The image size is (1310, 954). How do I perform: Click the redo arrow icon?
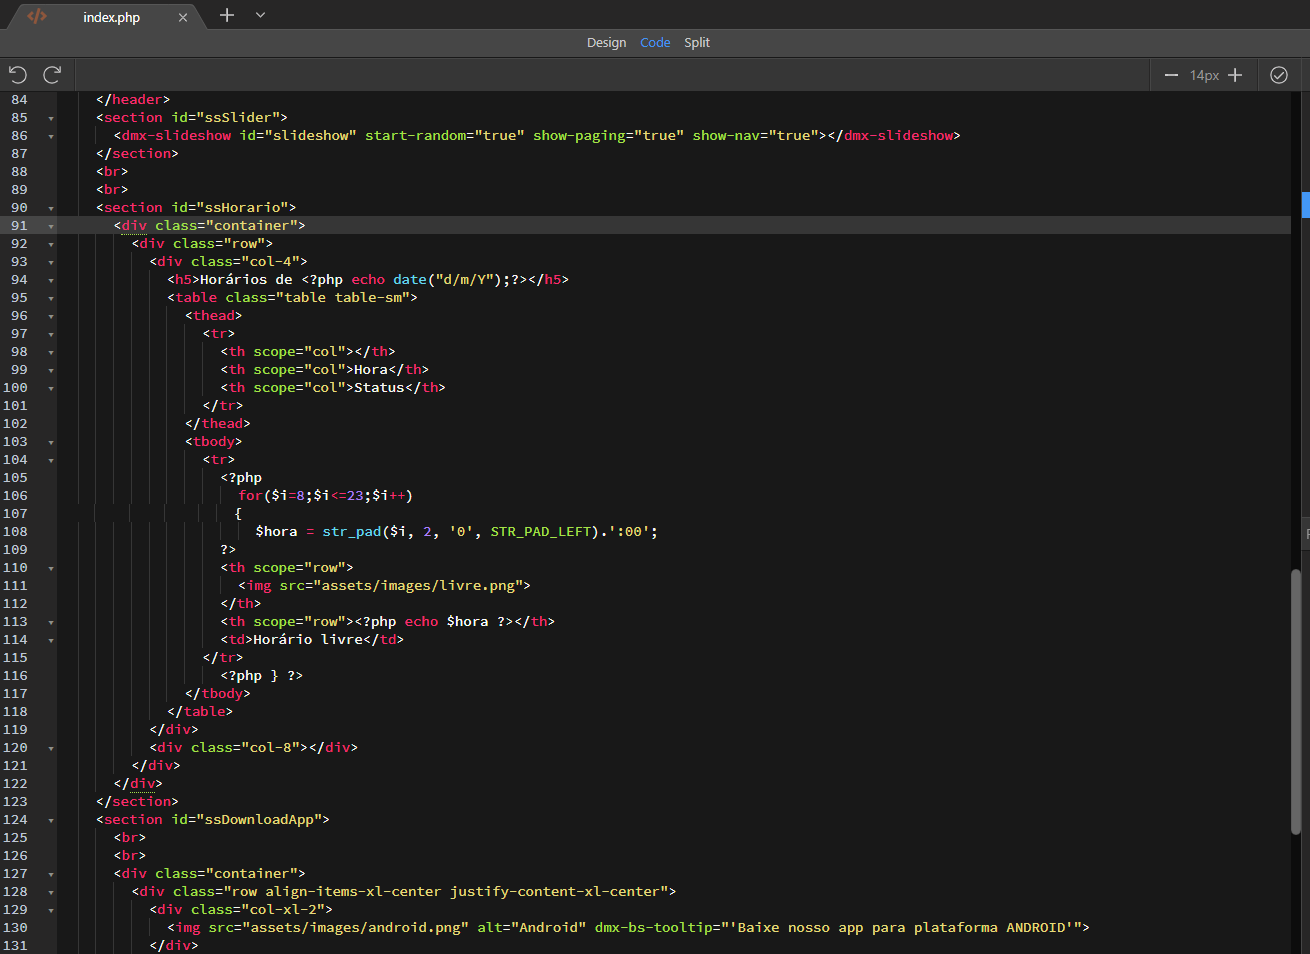pyautogui.click(x=52, y=74)
